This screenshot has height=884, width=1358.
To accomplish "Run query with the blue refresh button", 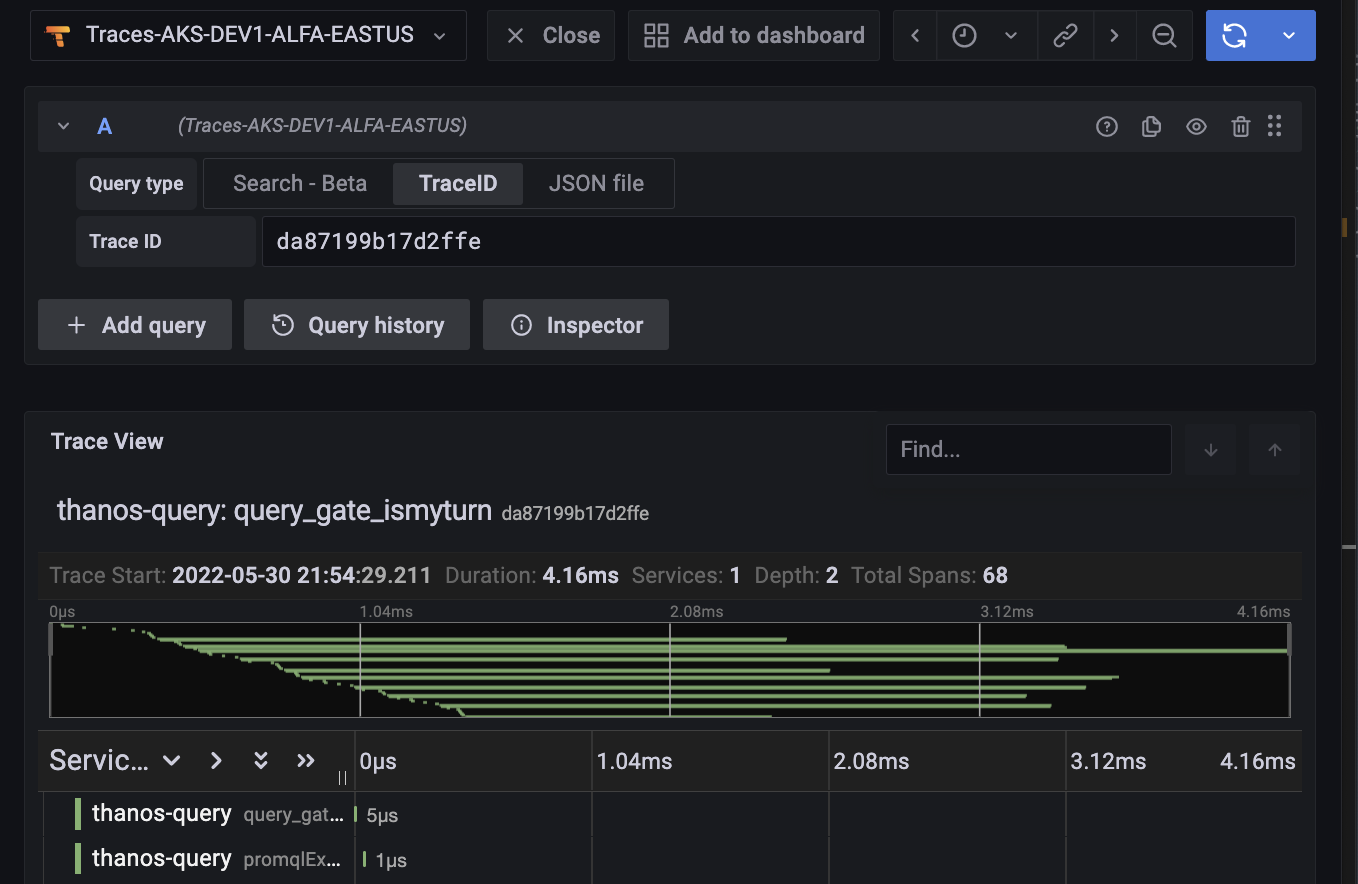I will [x=1235, y=35].
